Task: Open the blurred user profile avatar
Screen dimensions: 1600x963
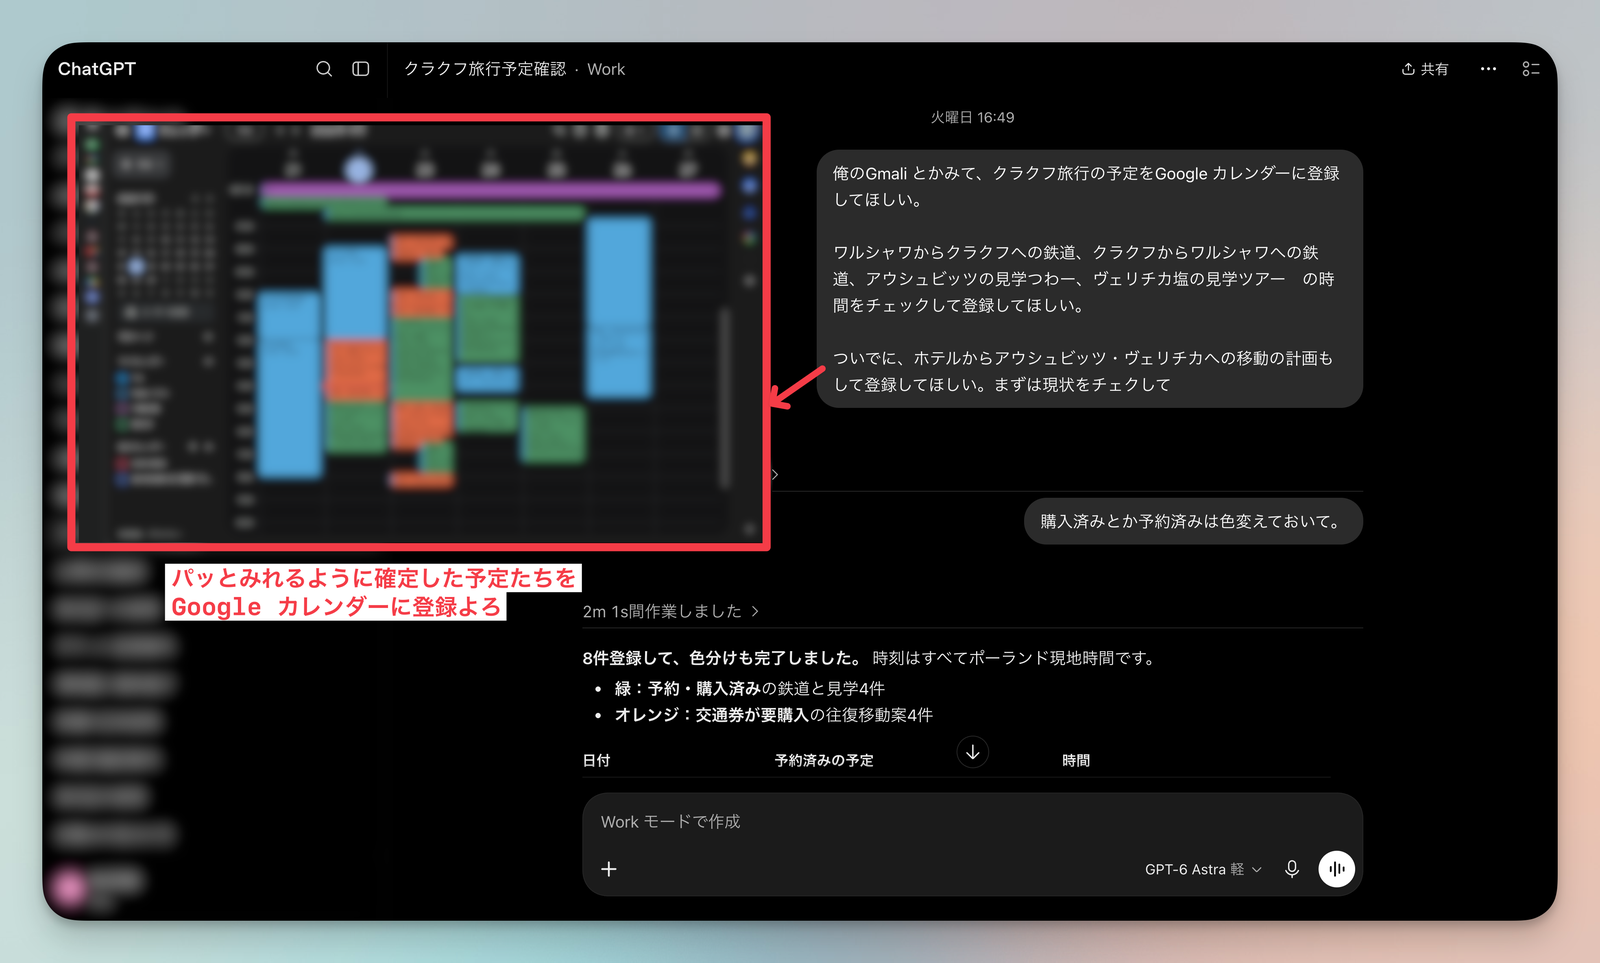Action: pyautogui.click(x=71, y=886)
